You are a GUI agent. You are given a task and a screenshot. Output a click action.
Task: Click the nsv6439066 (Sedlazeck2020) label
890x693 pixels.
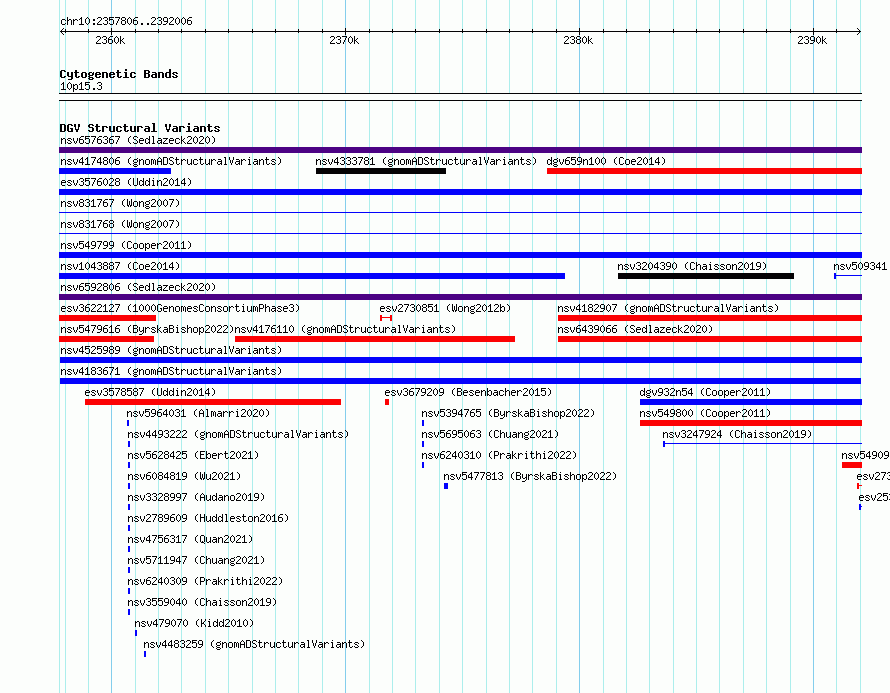pos(635,329)
